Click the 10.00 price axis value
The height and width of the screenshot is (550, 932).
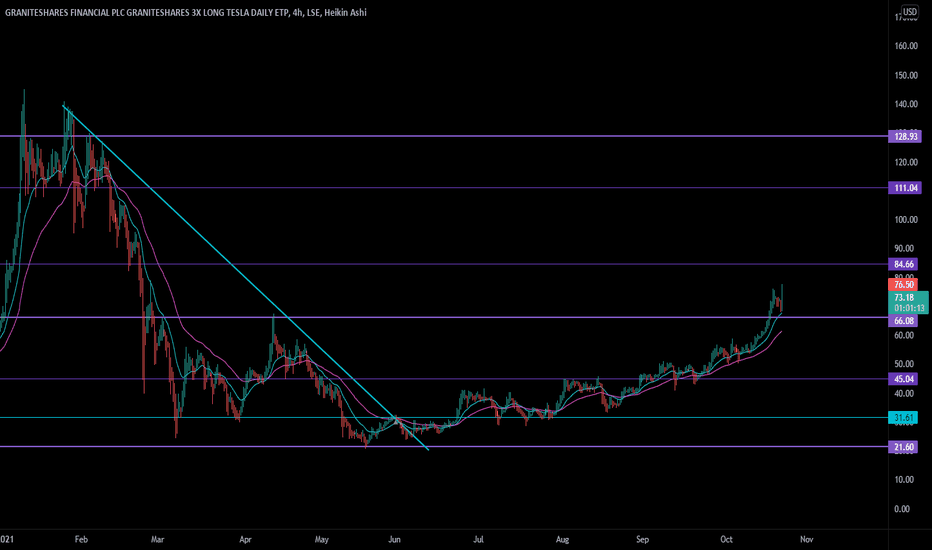[x=904, y=480]
